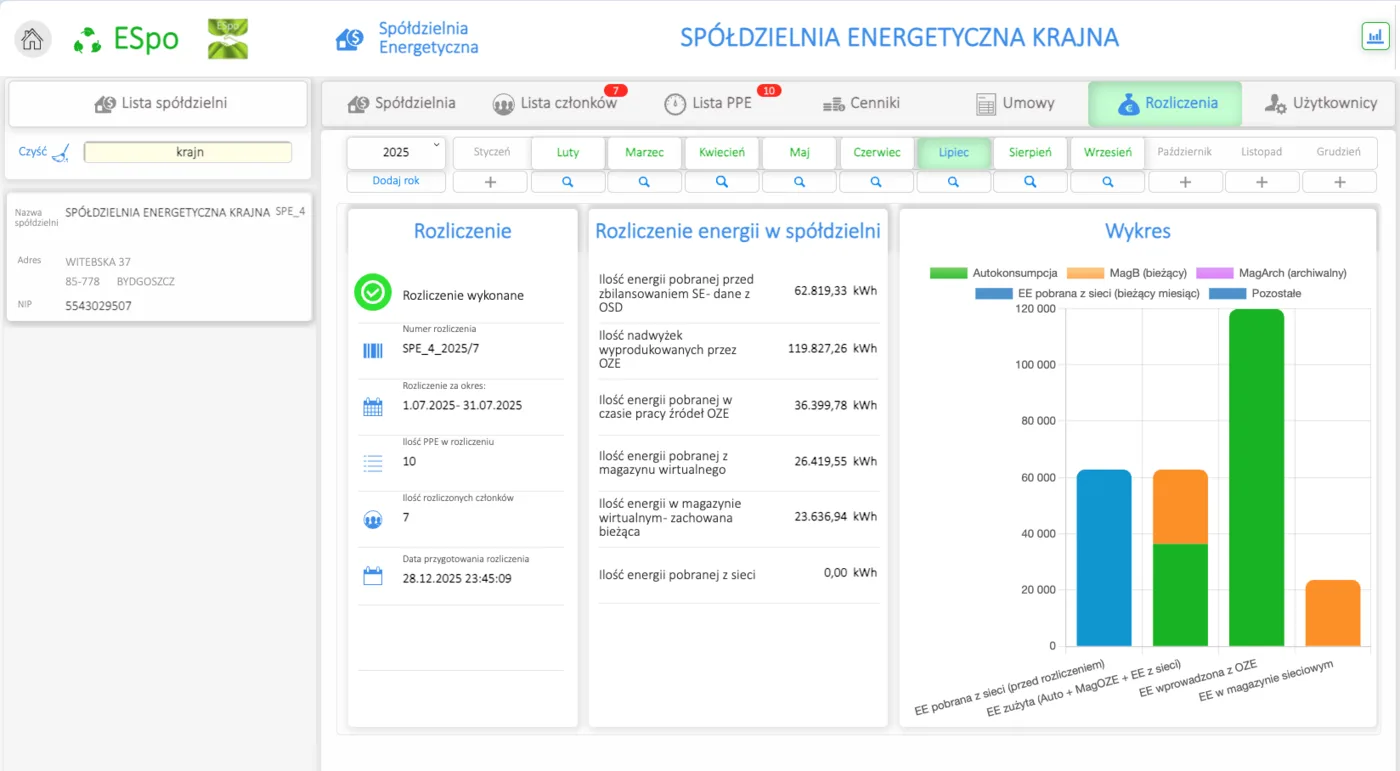Click the value 119.827,26 kWh
The height and width of the screenshot is (771, 1400).
[832, 348]
